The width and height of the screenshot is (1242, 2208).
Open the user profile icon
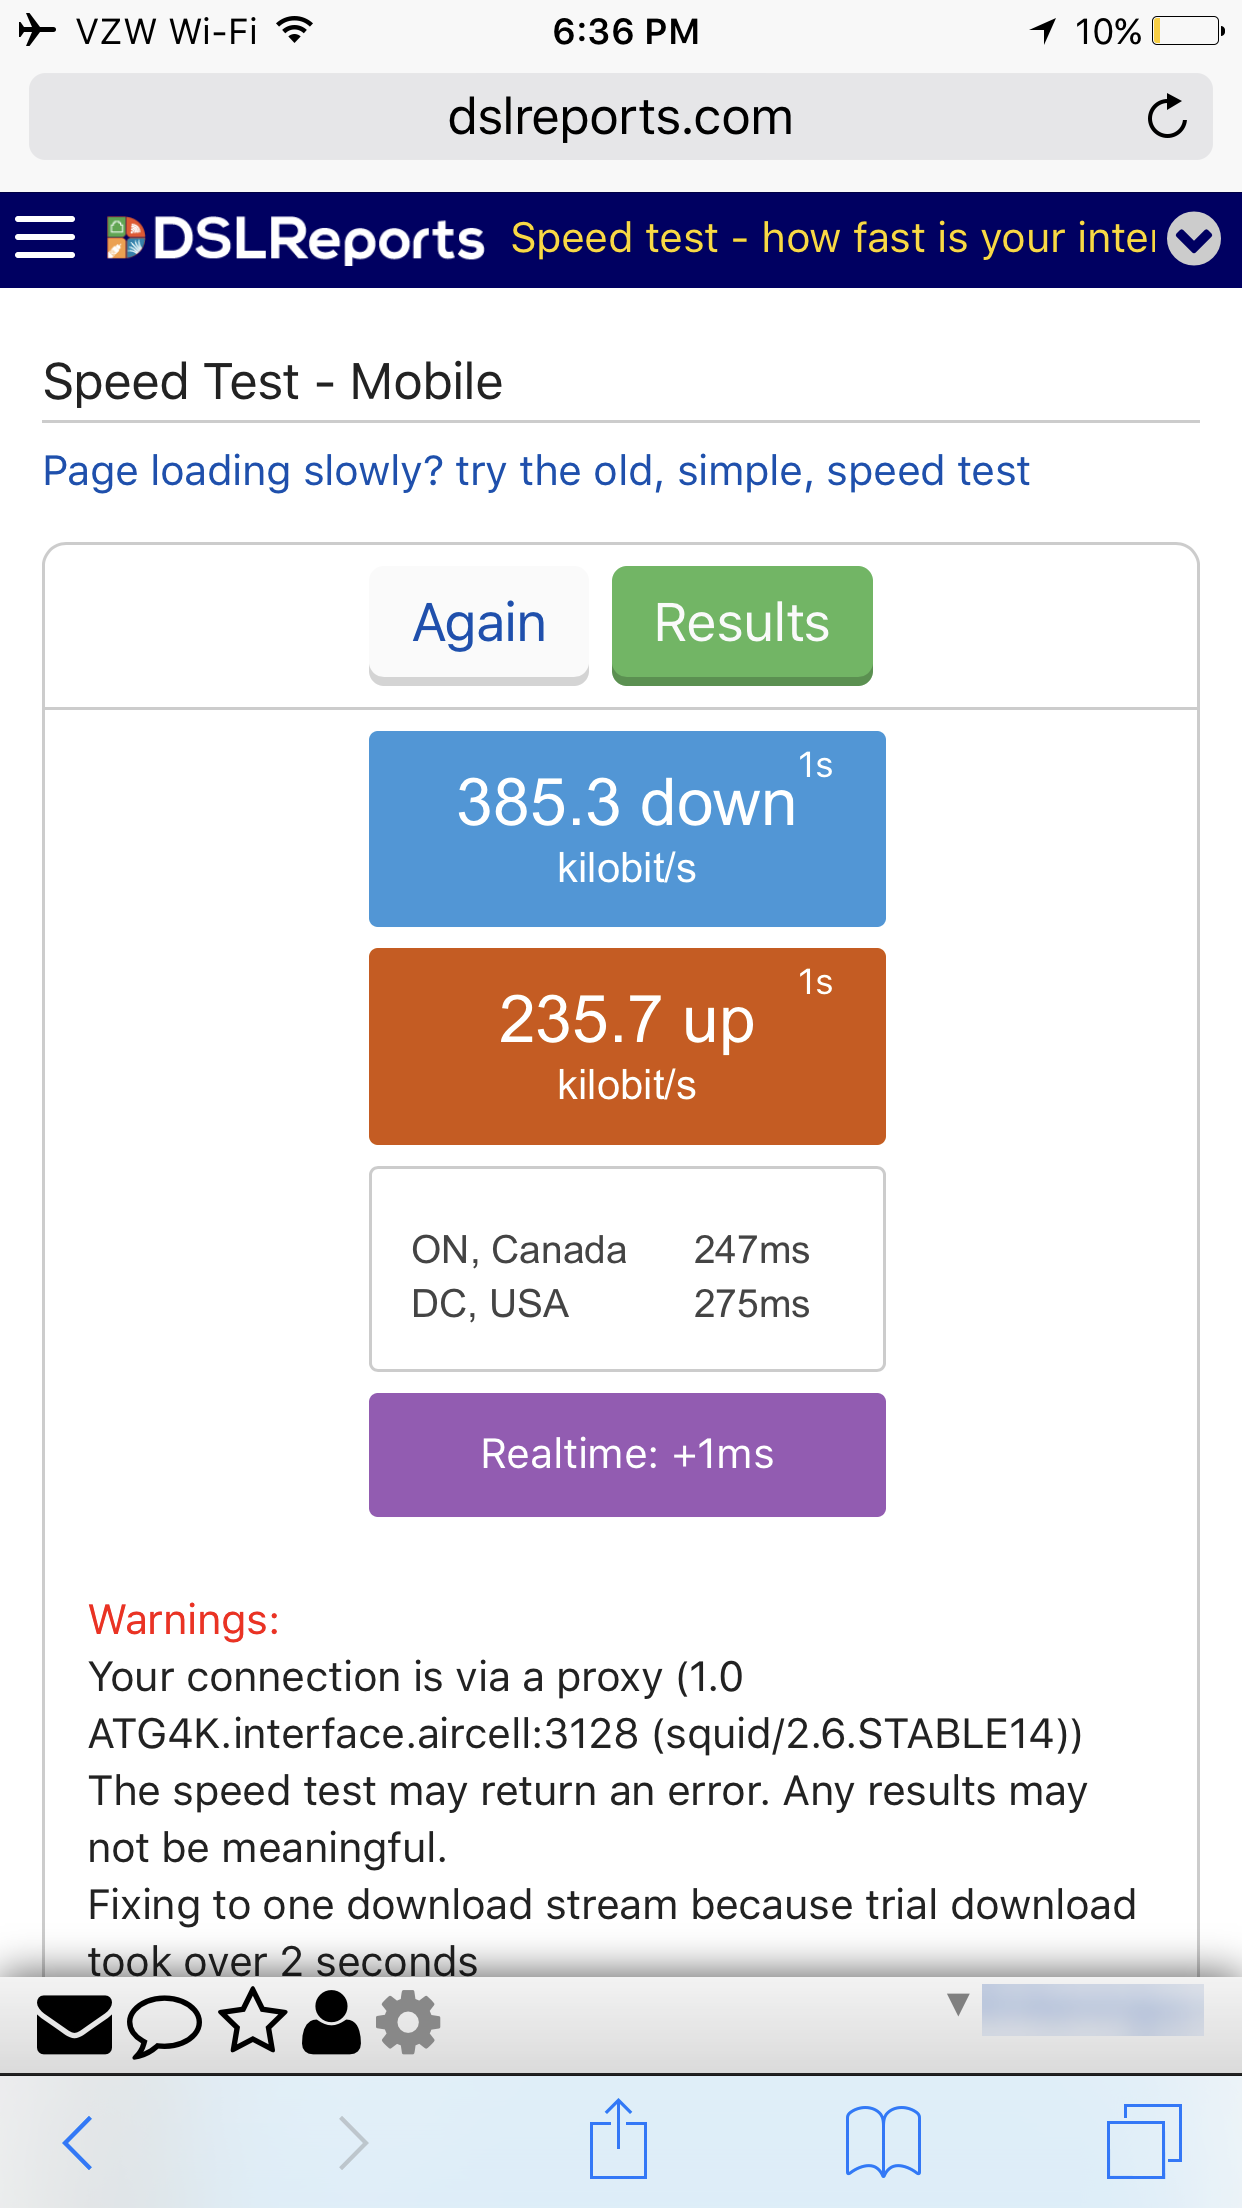pyautogui.click(x=331, y=2023)
